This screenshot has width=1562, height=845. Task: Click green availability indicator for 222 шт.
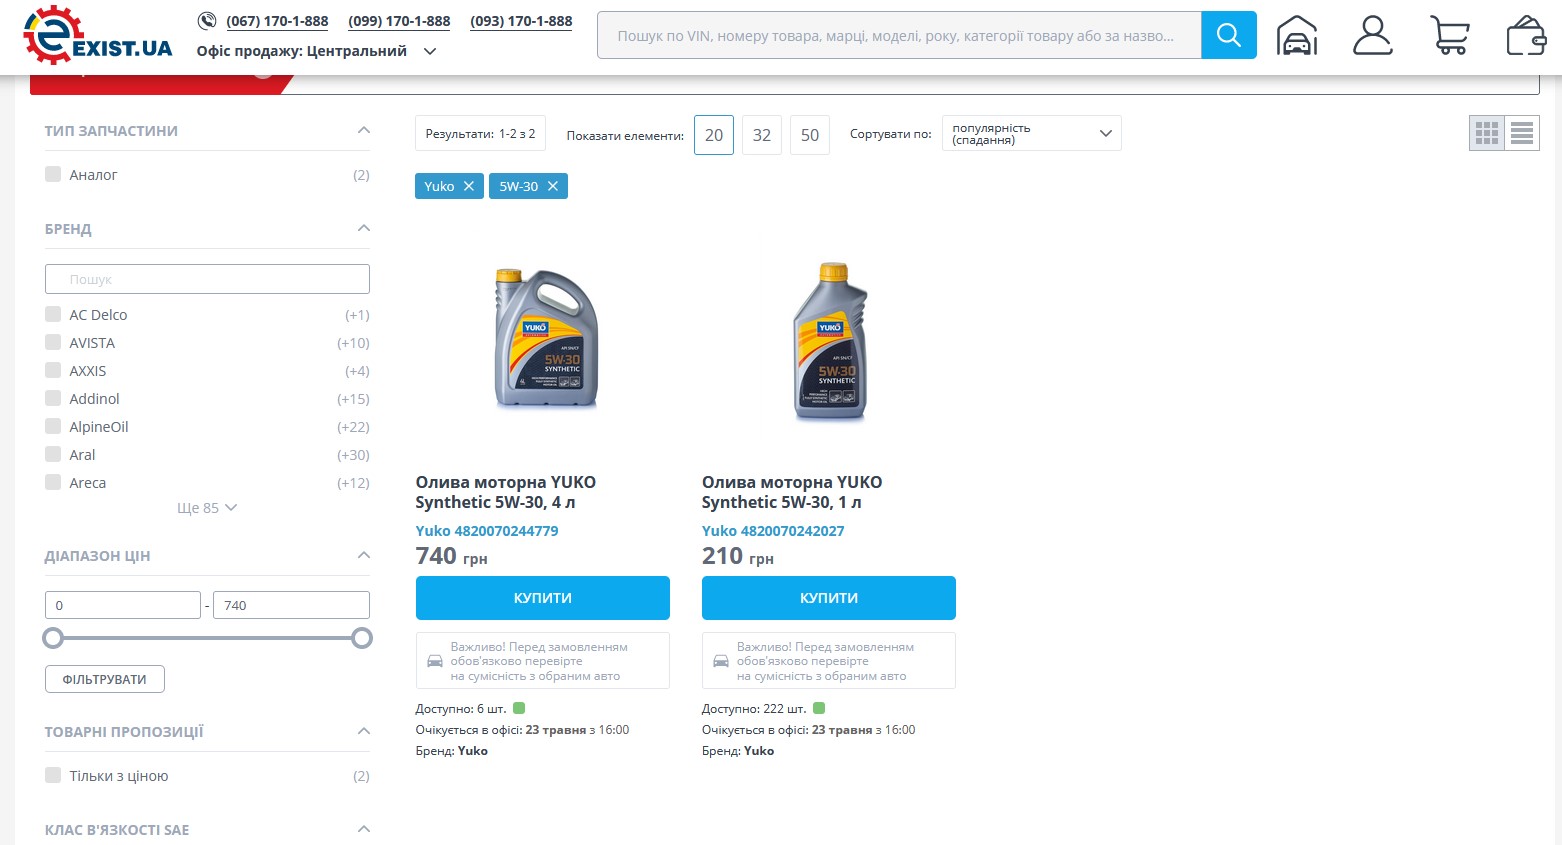click(819, 708)
